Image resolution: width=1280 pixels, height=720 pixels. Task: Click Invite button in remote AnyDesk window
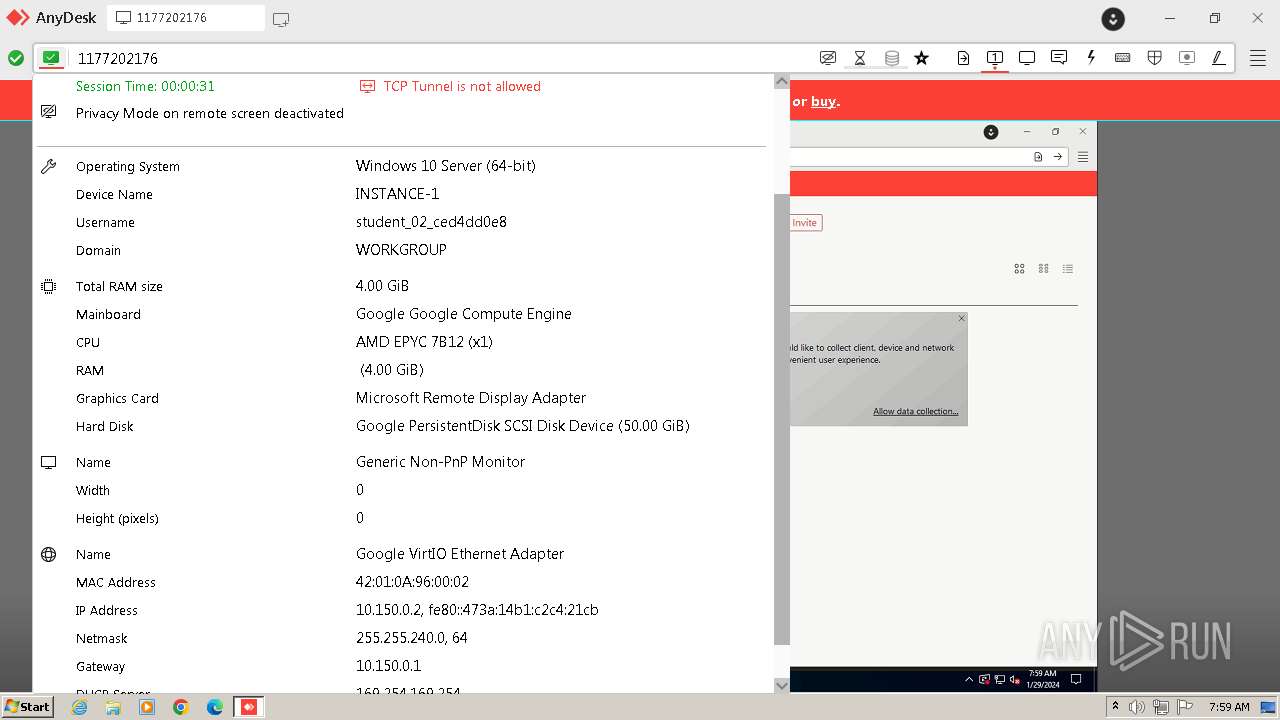point(804,223)
